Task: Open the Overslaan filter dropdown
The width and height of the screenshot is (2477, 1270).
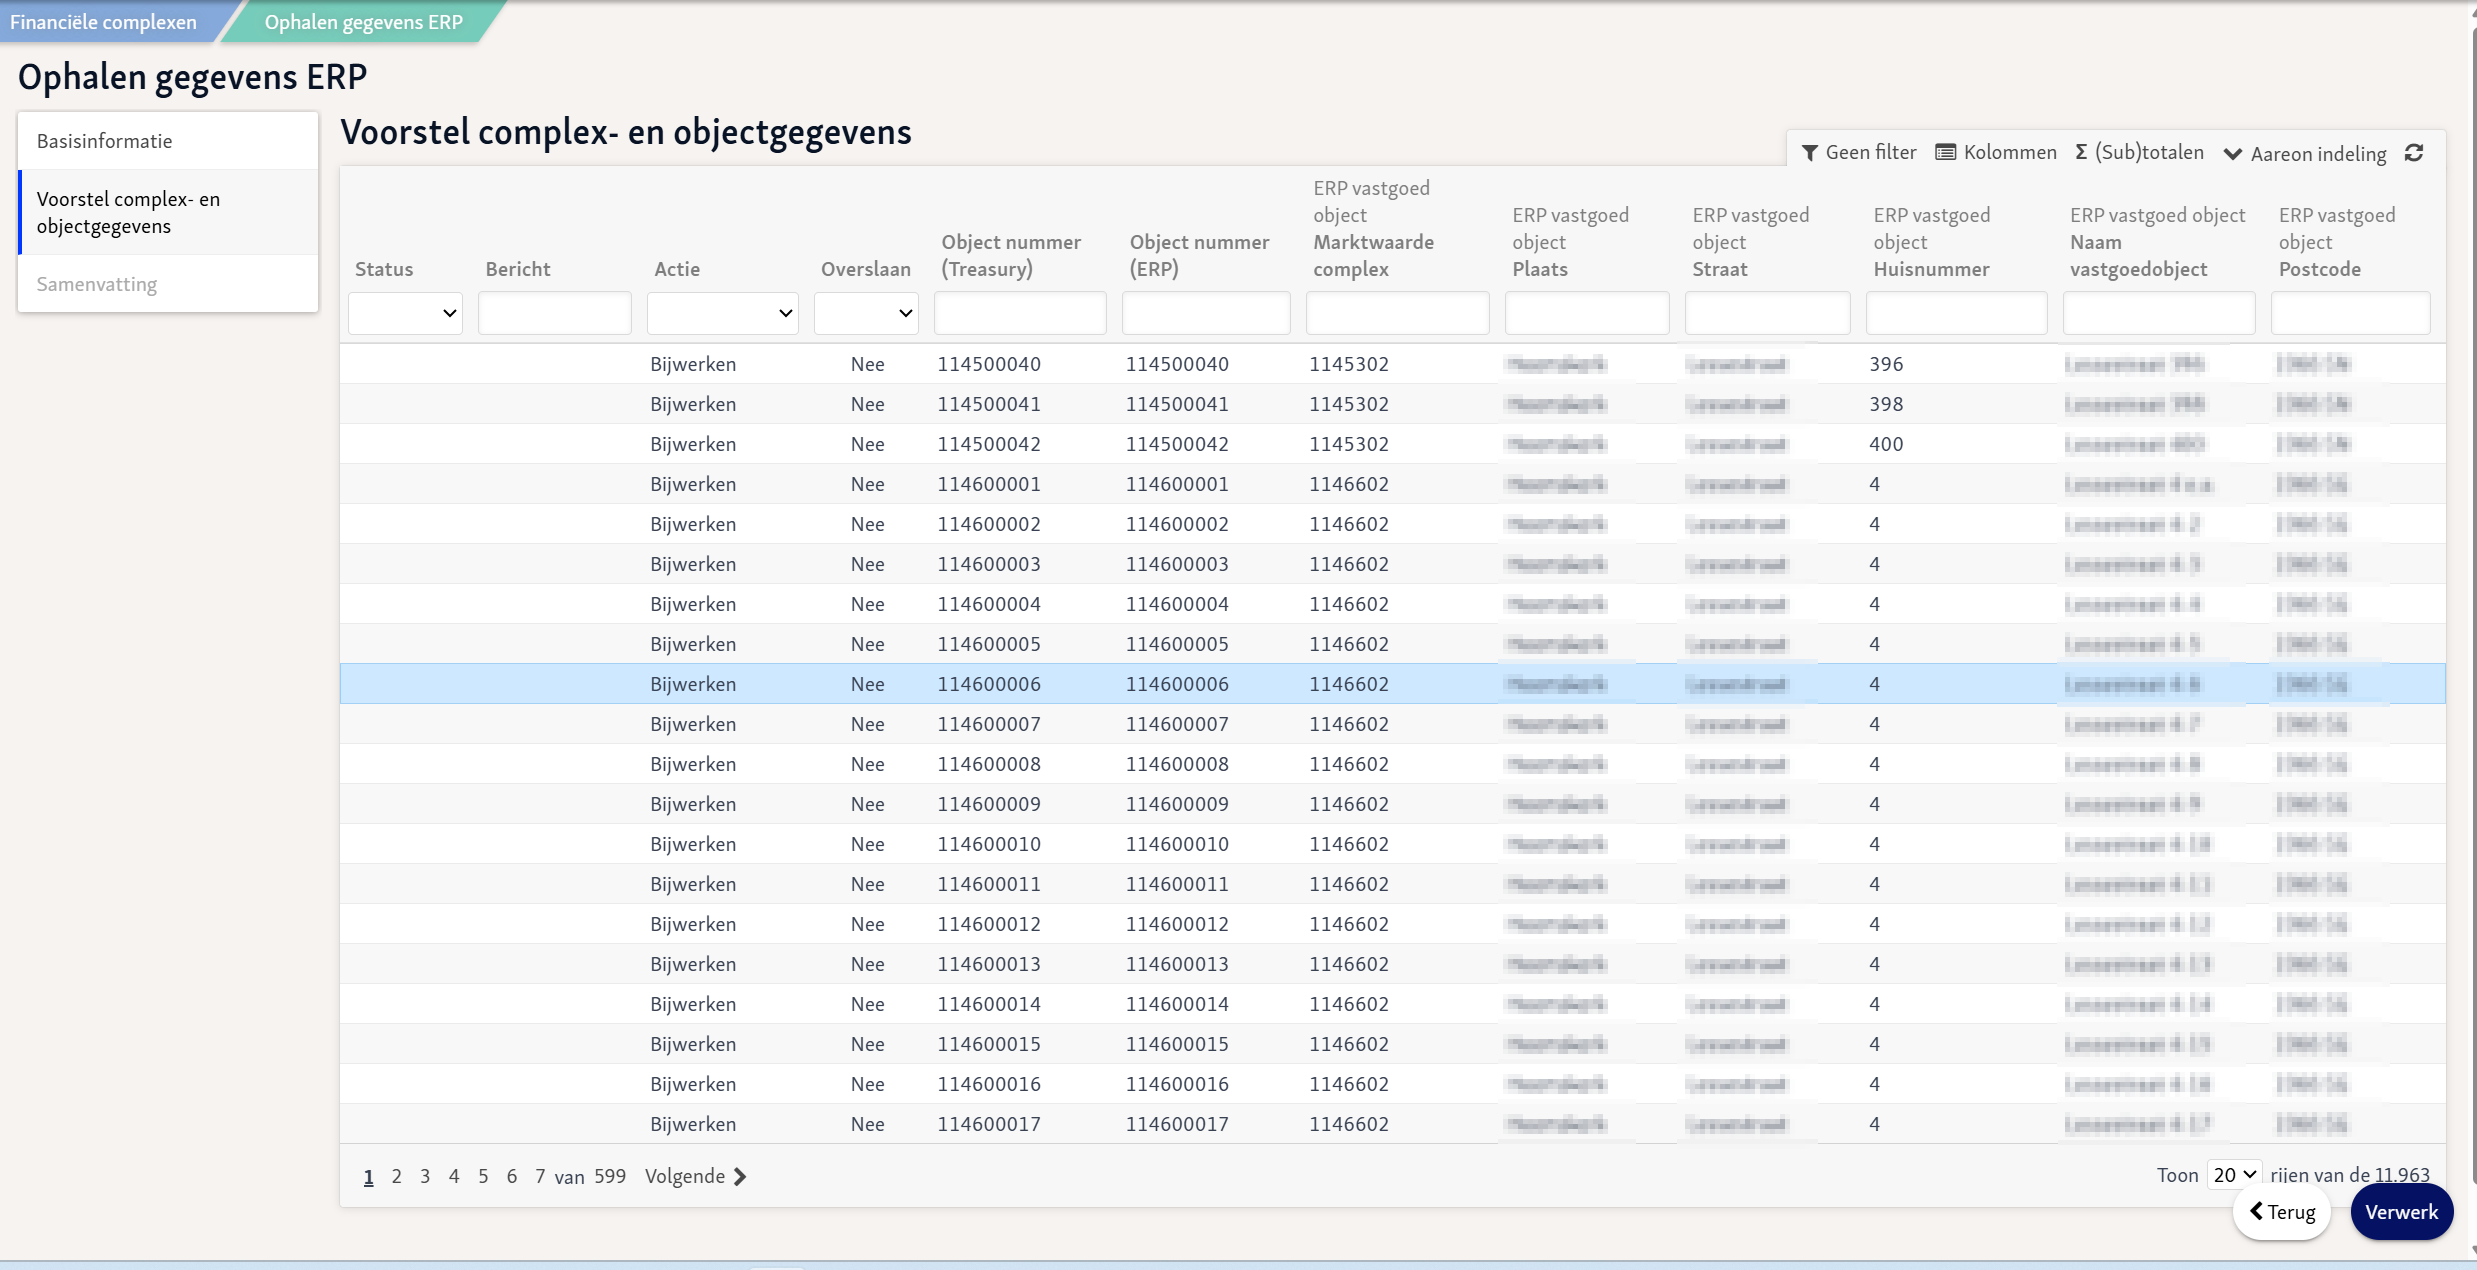Action: [x=866, y=313]
